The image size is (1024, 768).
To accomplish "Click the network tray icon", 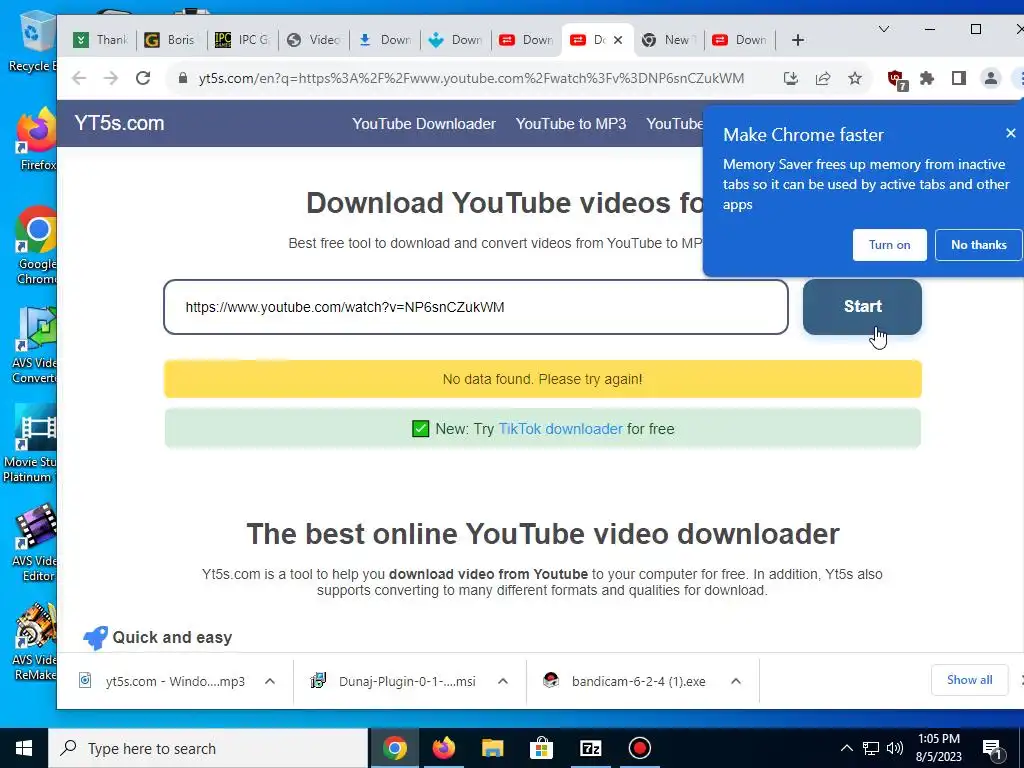I will pos(871,748).
